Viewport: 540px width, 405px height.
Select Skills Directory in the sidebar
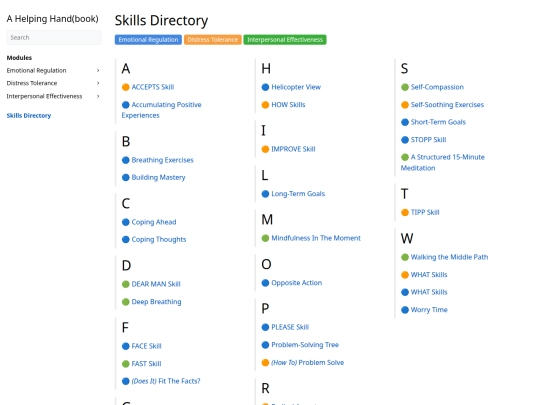pyautogui.click(x=29, y=116)
